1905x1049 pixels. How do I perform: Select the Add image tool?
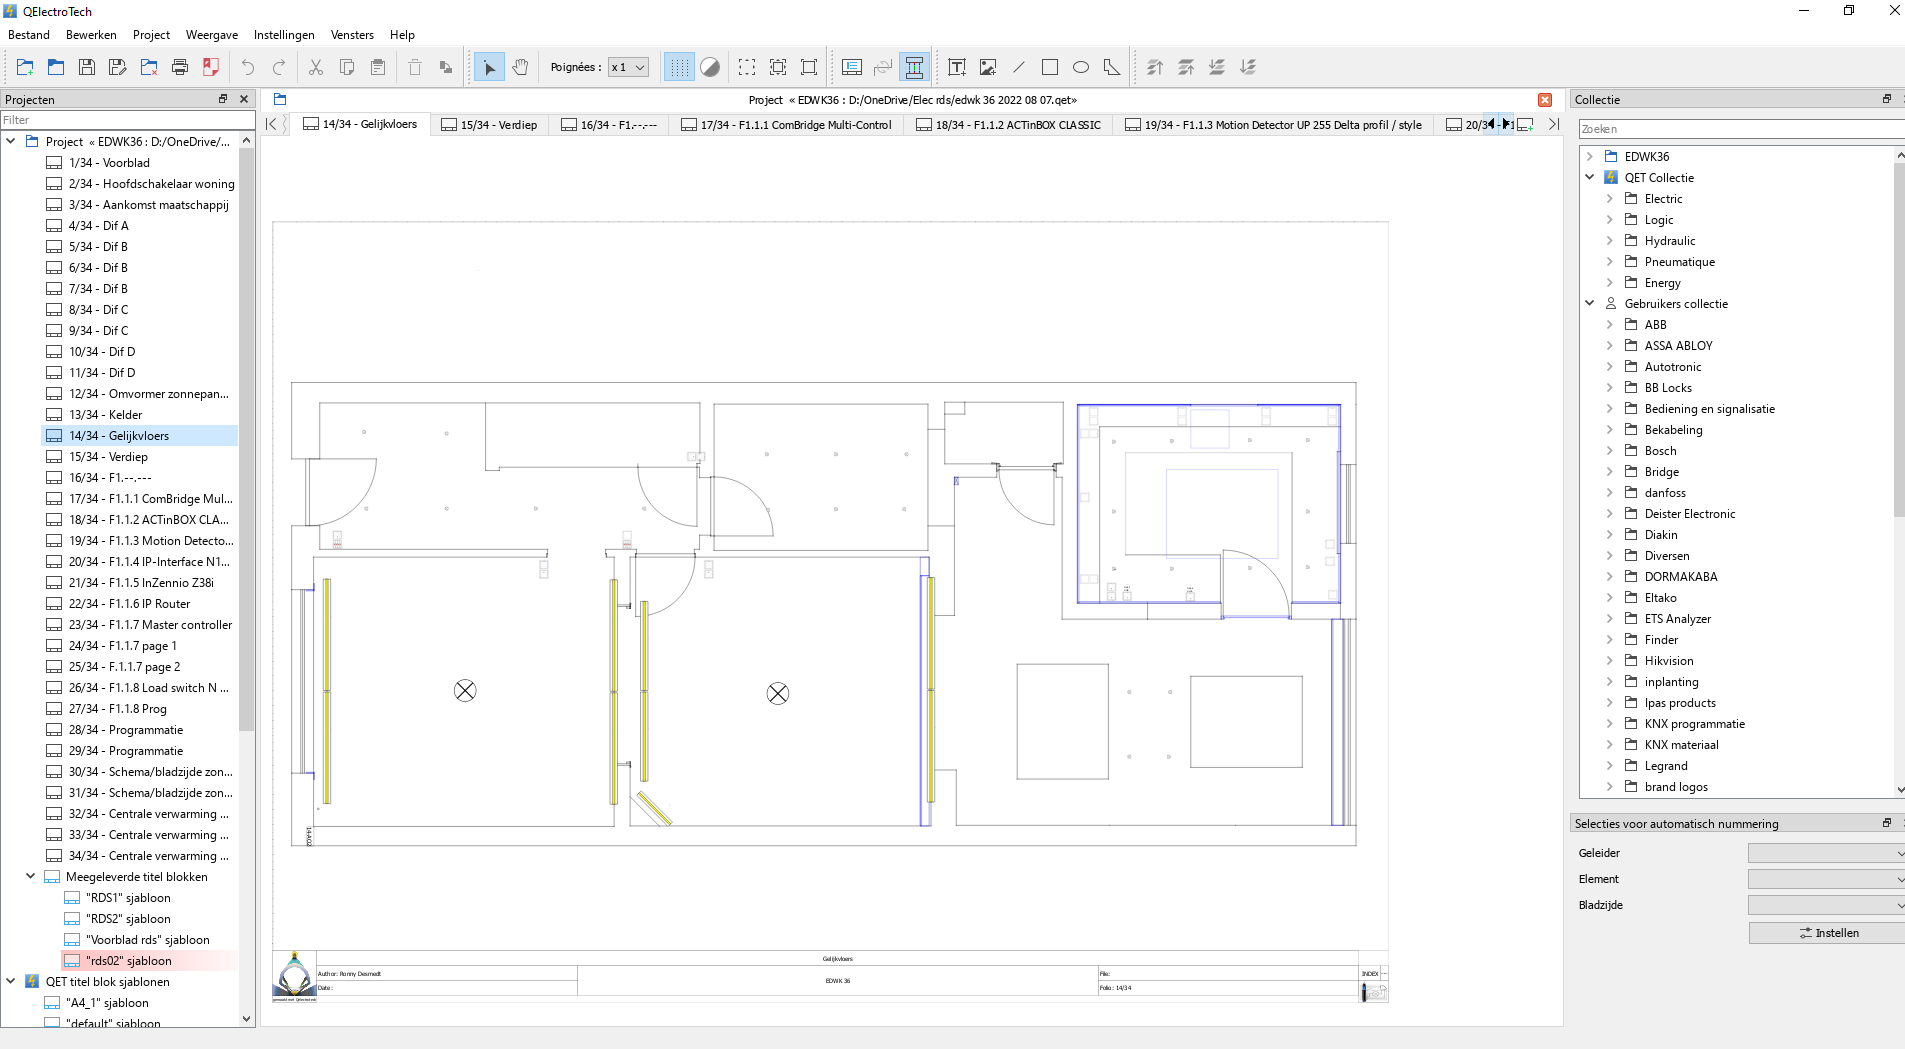point(988,67)
